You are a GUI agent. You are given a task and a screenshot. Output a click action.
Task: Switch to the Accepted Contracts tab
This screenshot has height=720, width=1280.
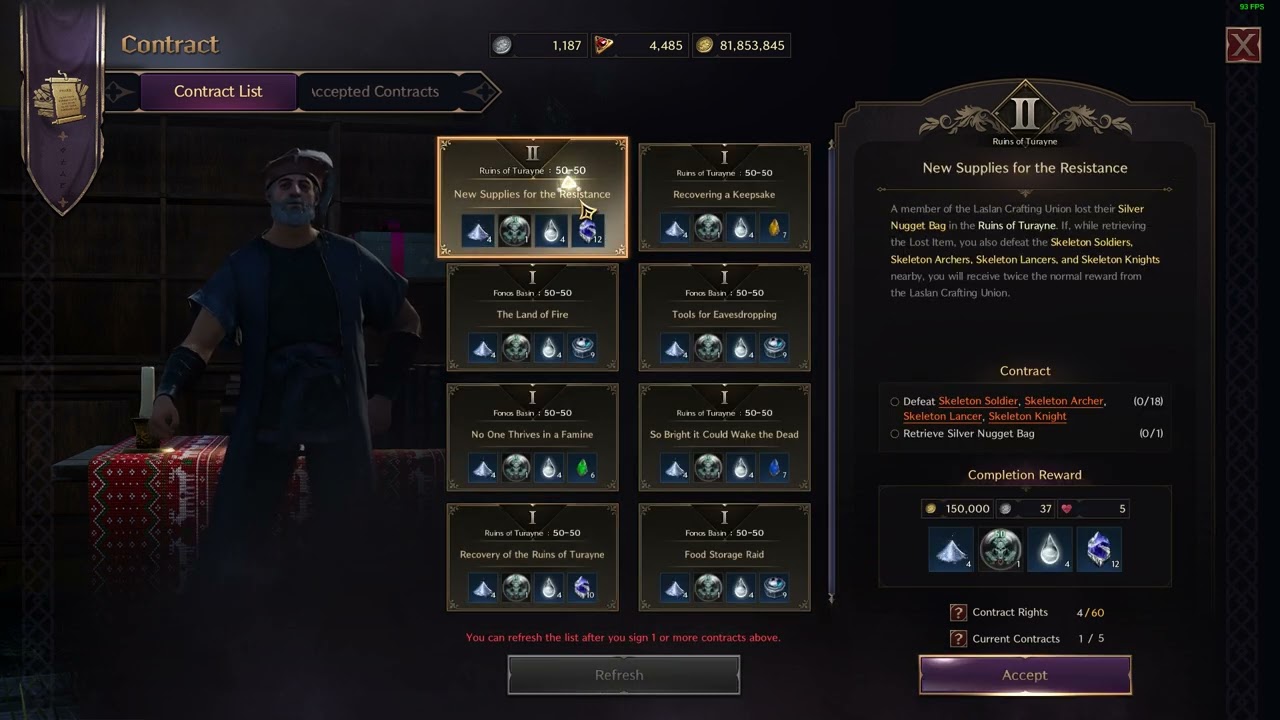tap(376, 91)
